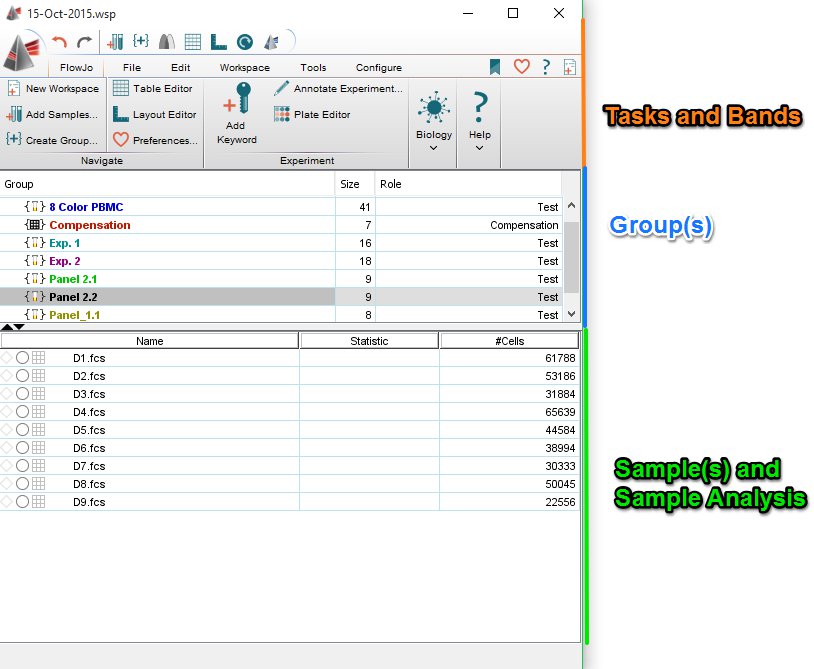814x669 pixels.
Task: Create a New Workspace
Action: (53, 88)
